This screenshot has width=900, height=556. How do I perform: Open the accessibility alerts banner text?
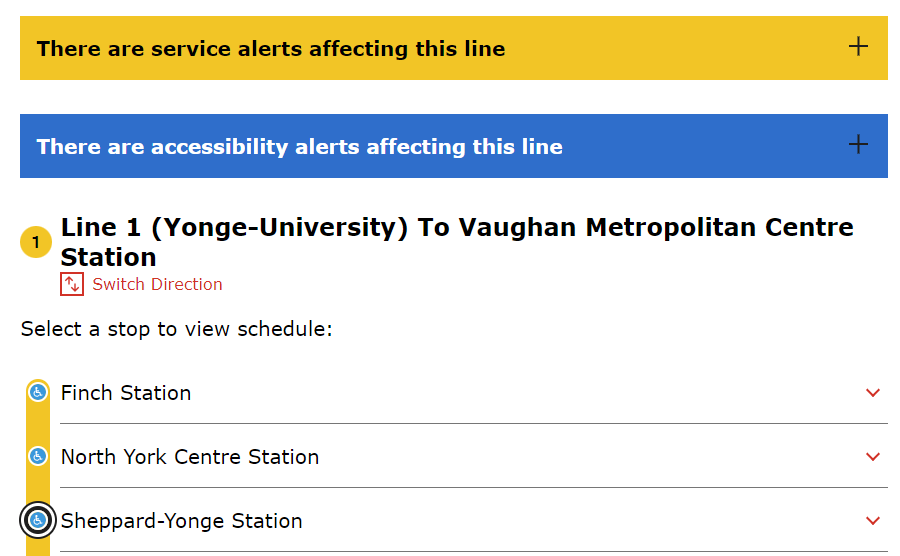pyautogui.click(x=300, y=147)
